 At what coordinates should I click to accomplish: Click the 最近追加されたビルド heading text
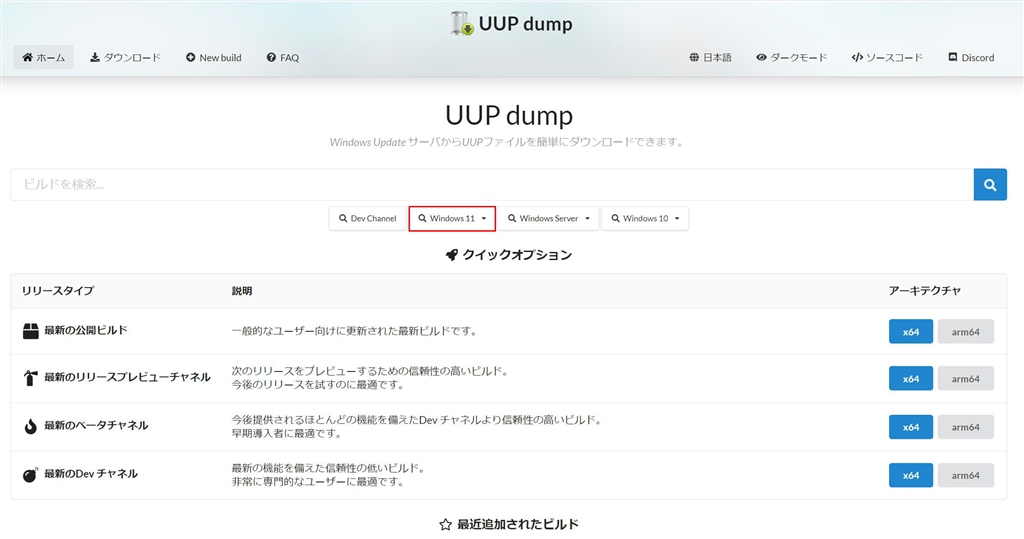518,524
